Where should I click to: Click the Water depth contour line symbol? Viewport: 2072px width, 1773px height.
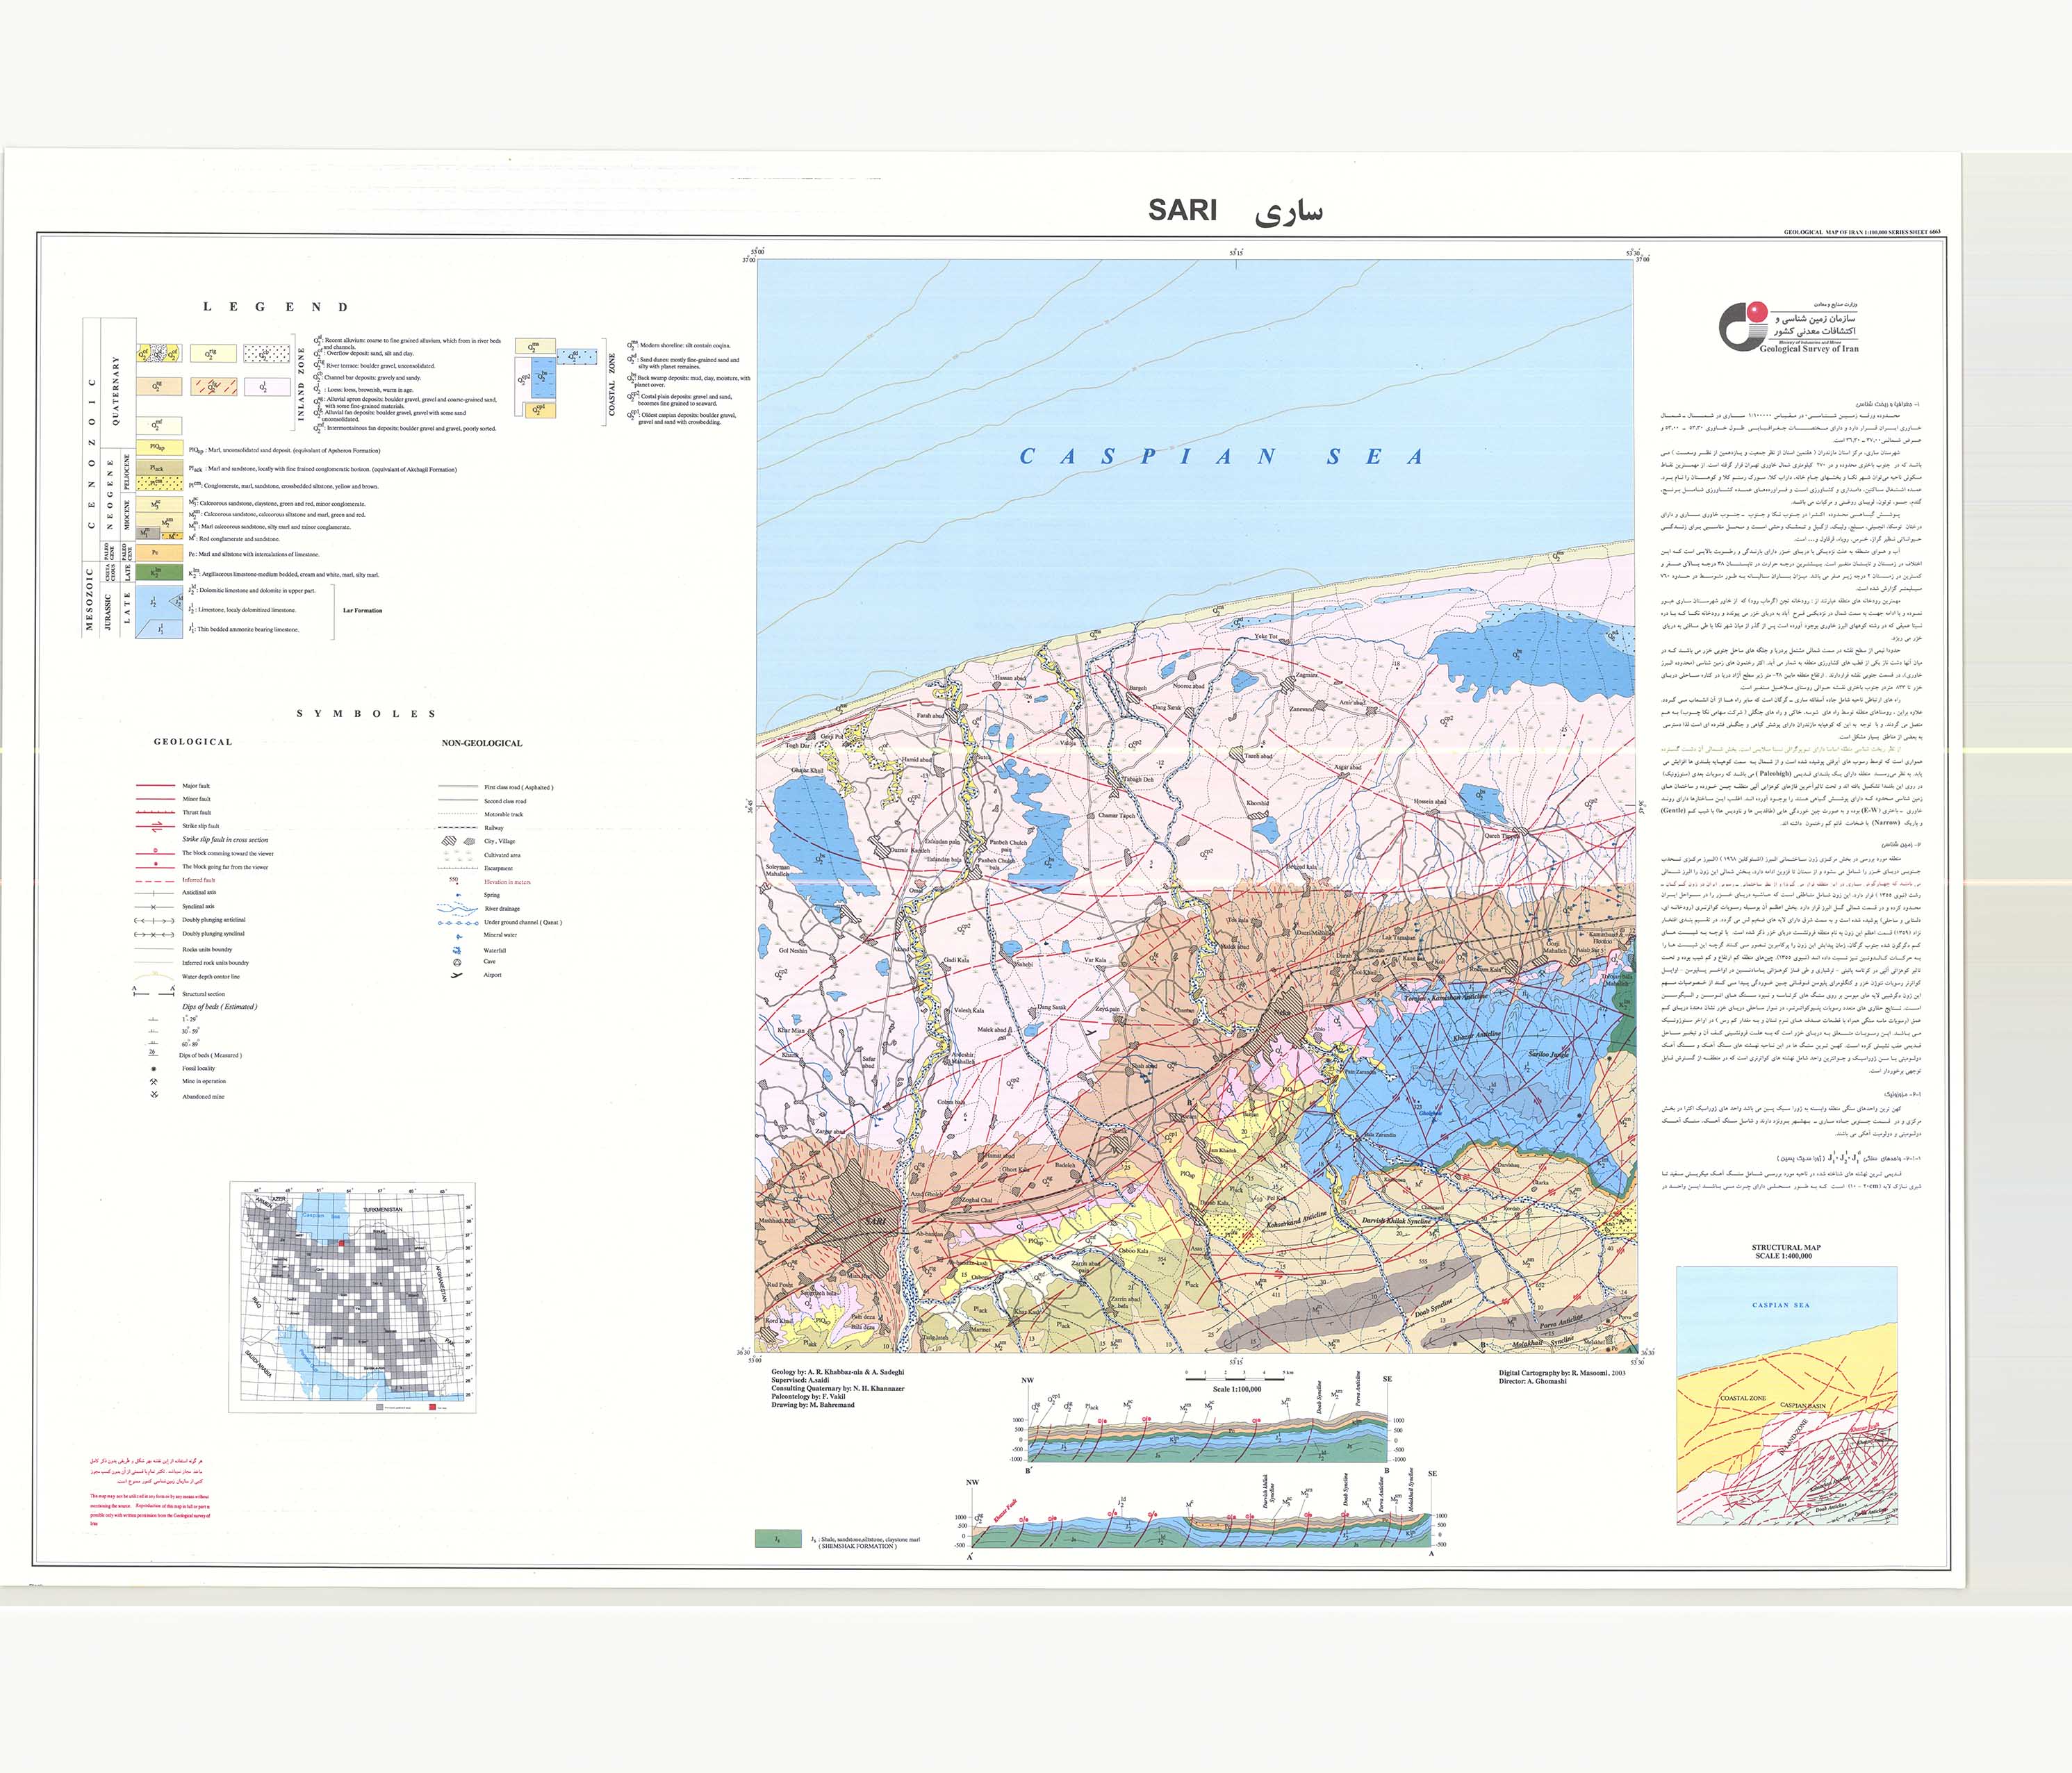pyautogui.click(x=153, y=977)
